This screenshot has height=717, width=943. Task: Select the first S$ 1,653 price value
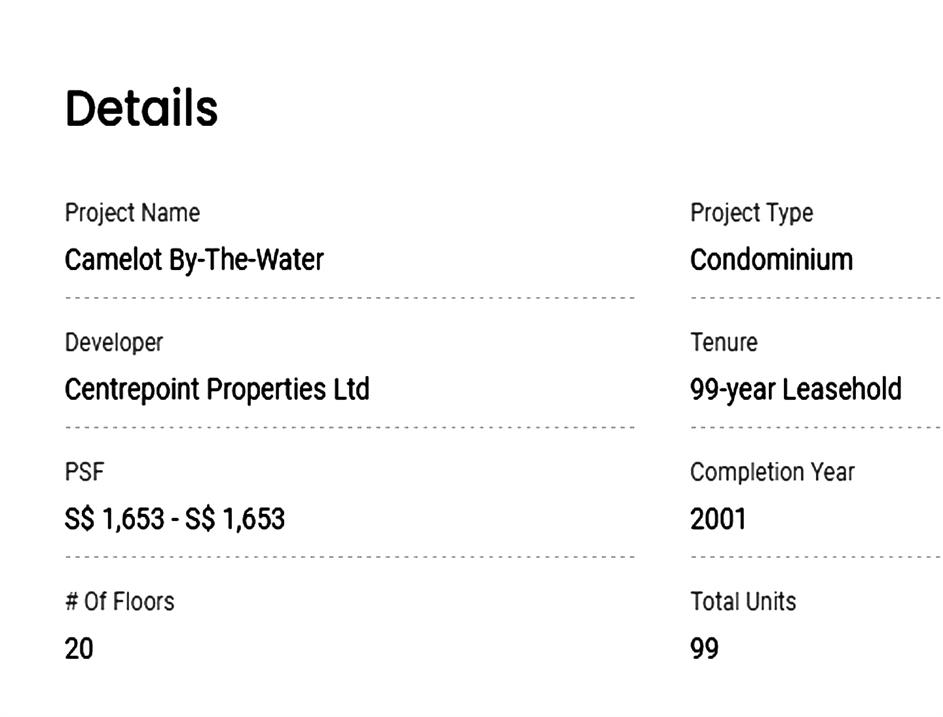(115, 519)
